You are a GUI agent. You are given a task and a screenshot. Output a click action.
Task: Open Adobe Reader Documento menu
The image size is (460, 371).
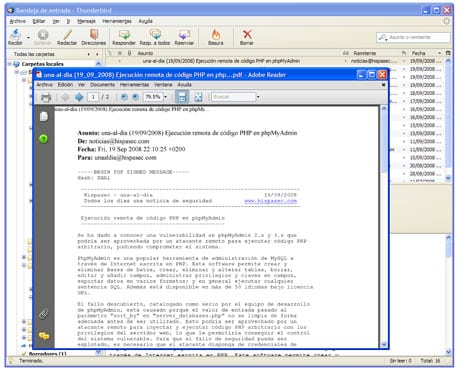[102, 85]
